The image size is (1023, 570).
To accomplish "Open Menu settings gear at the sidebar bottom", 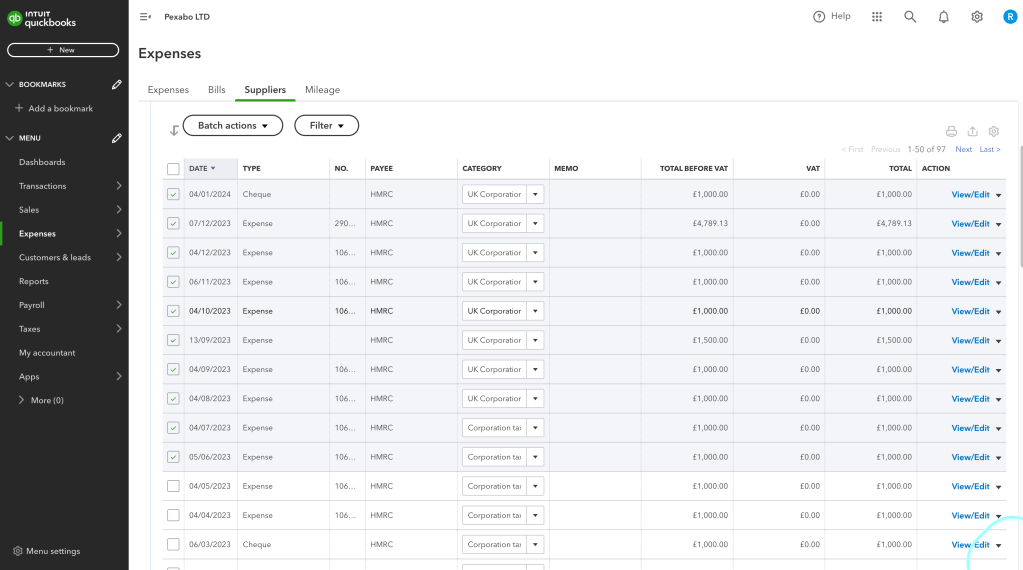I will [18, 551].
